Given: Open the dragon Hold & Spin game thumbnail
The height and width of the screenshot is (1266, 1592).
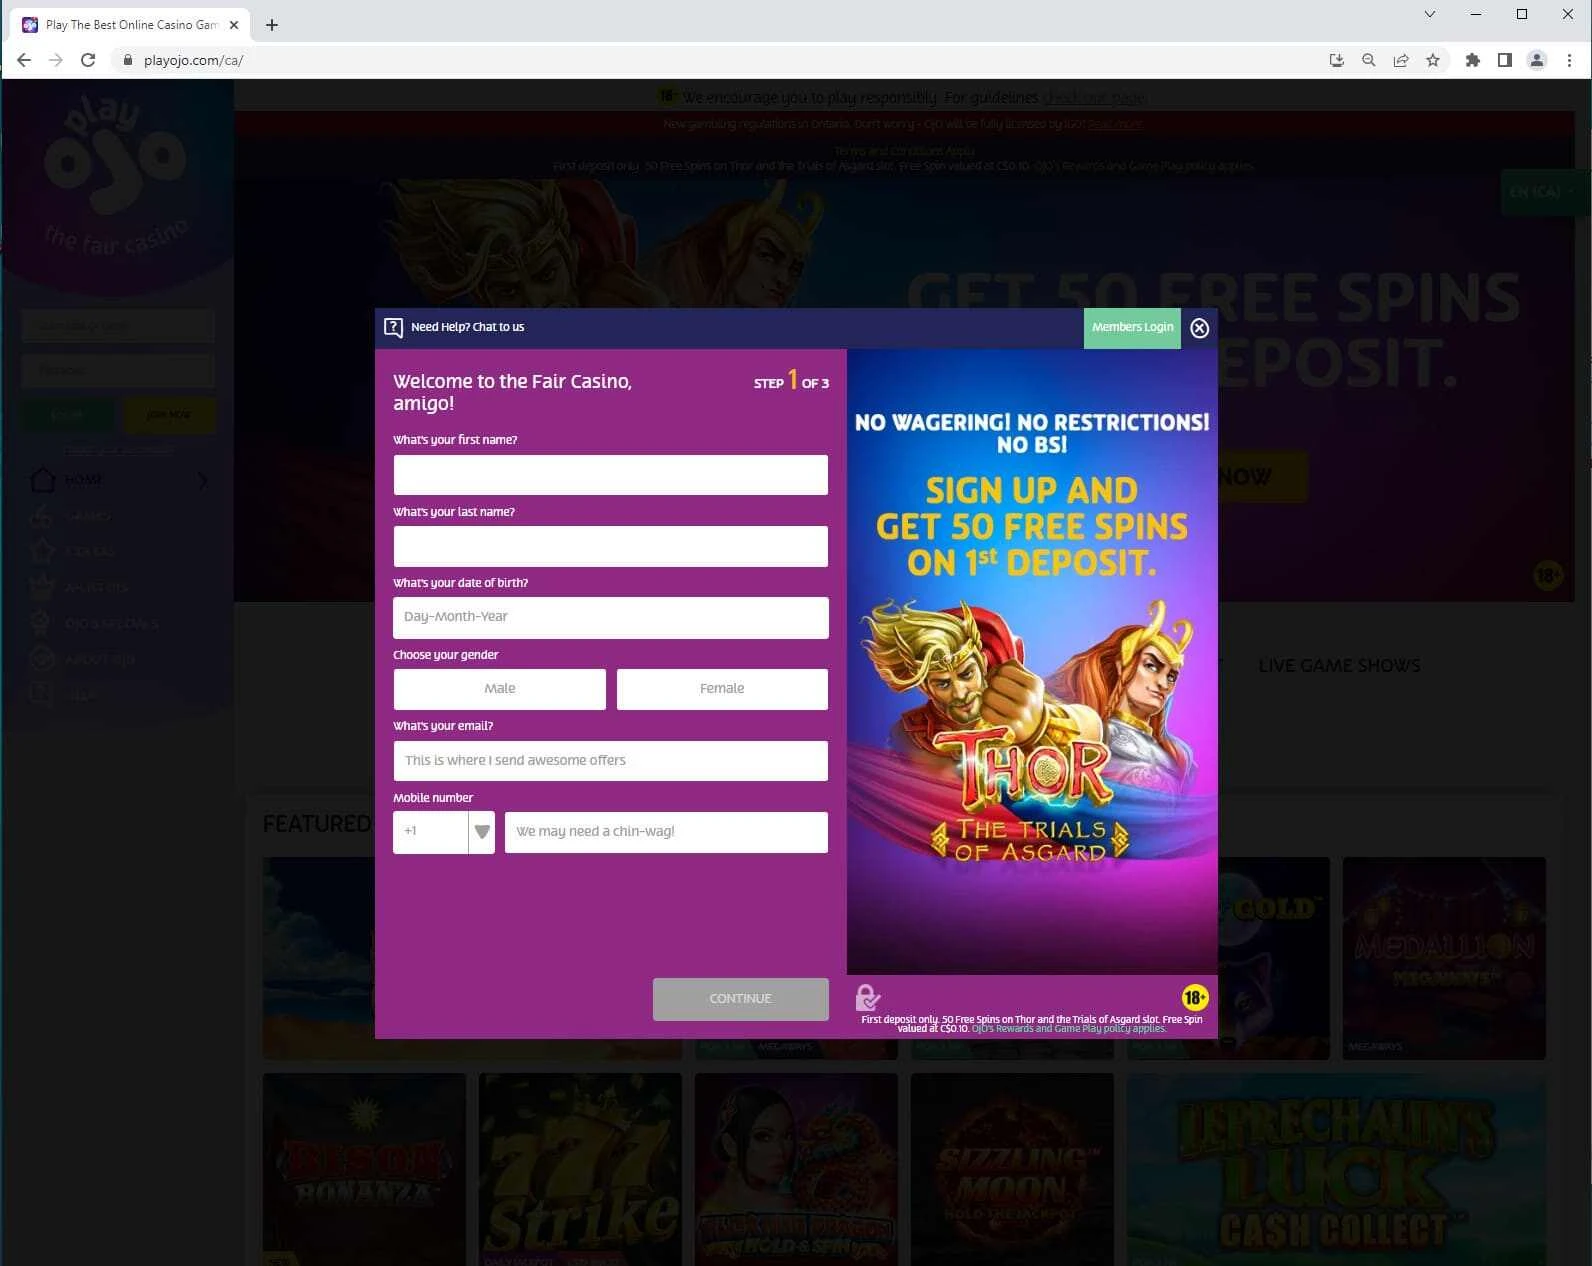Looking at the screenshot, I should point(796,1170).
